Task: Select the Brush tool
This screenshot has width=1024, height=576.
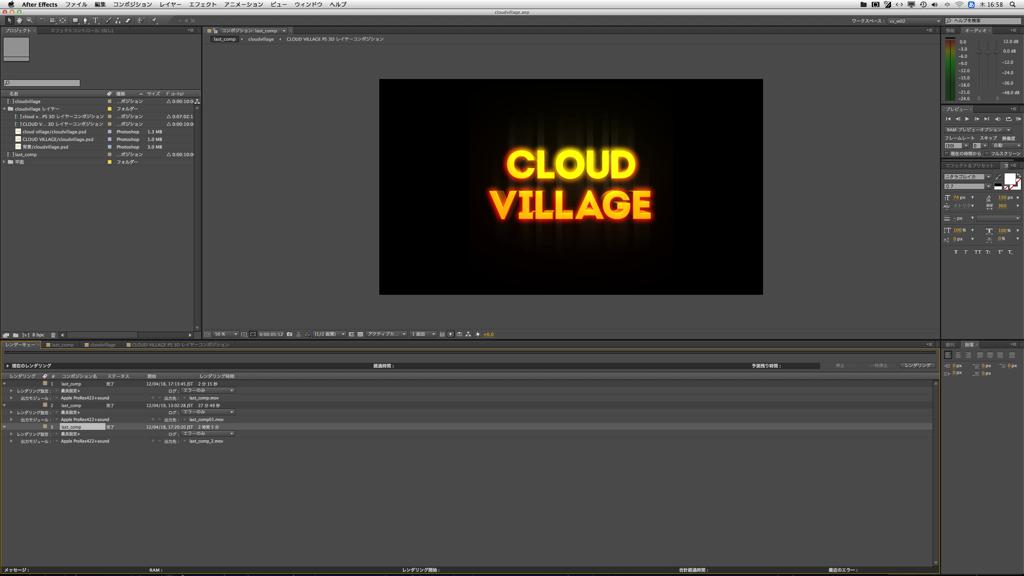Action: pyautogui.click(x=108, y=20)
